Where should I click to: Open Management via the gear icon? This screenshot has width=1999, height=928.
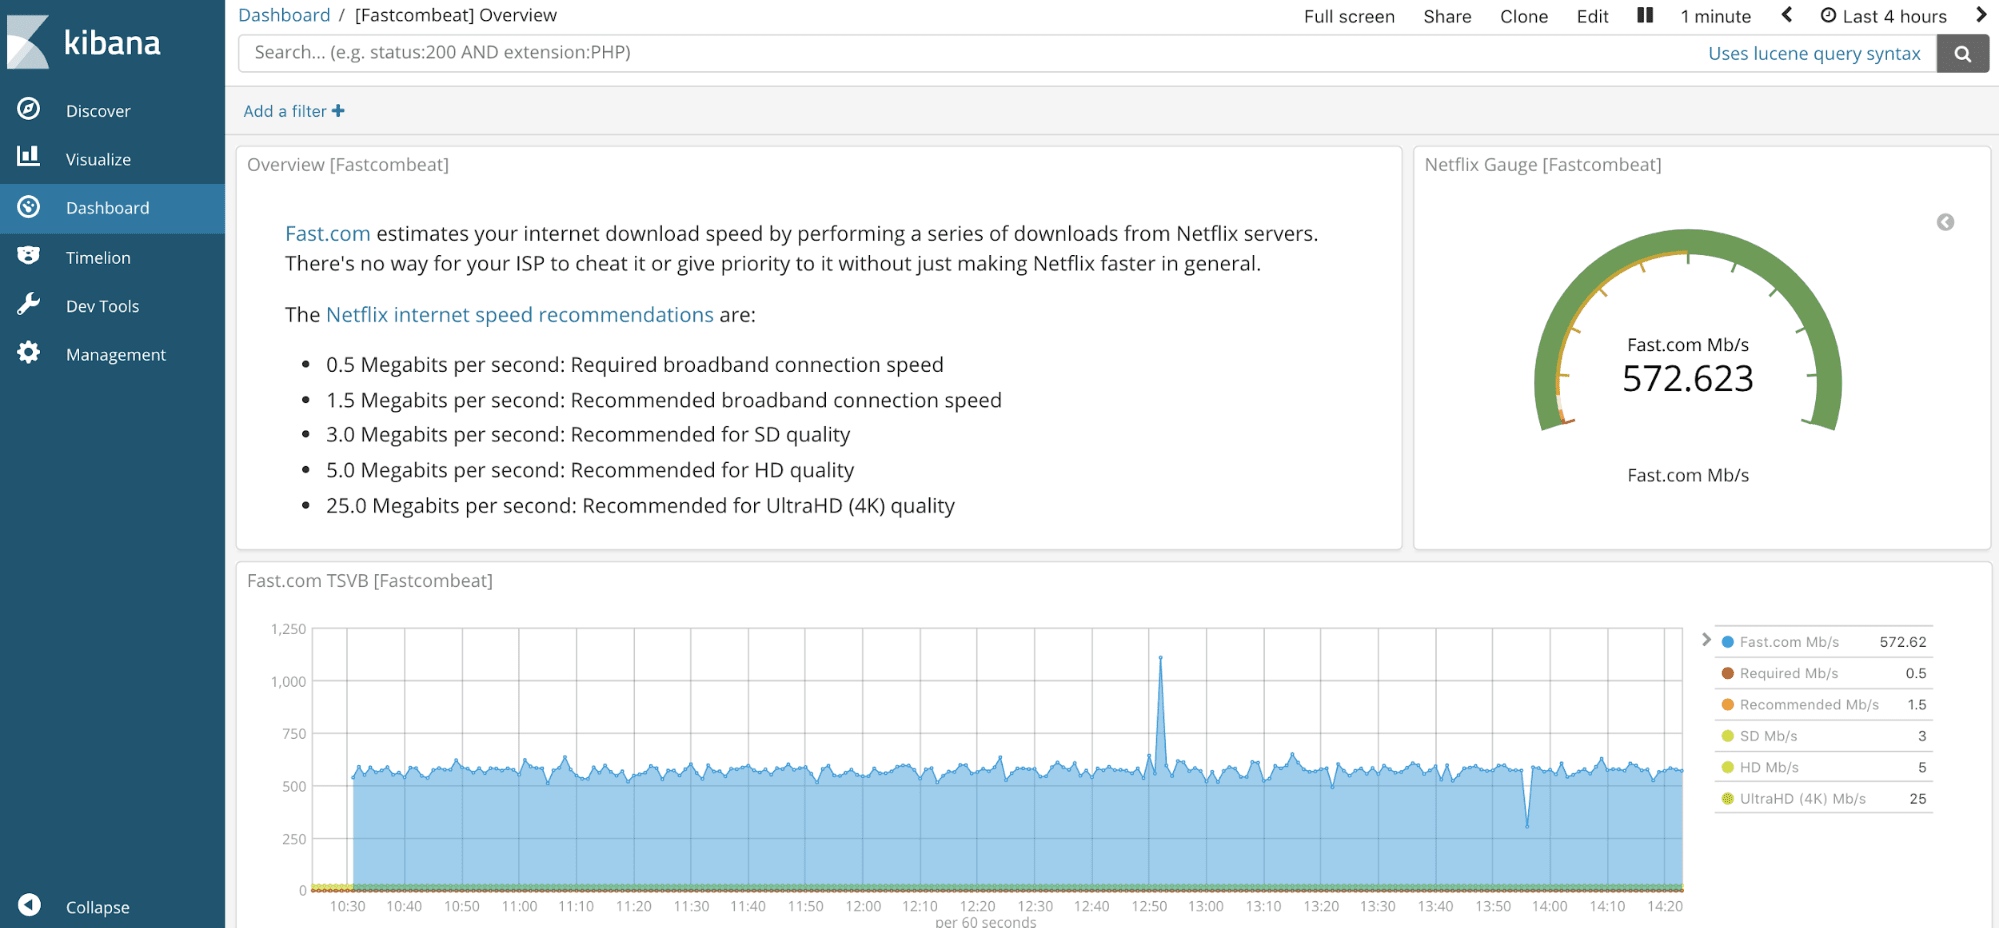[x=29, y=352]
